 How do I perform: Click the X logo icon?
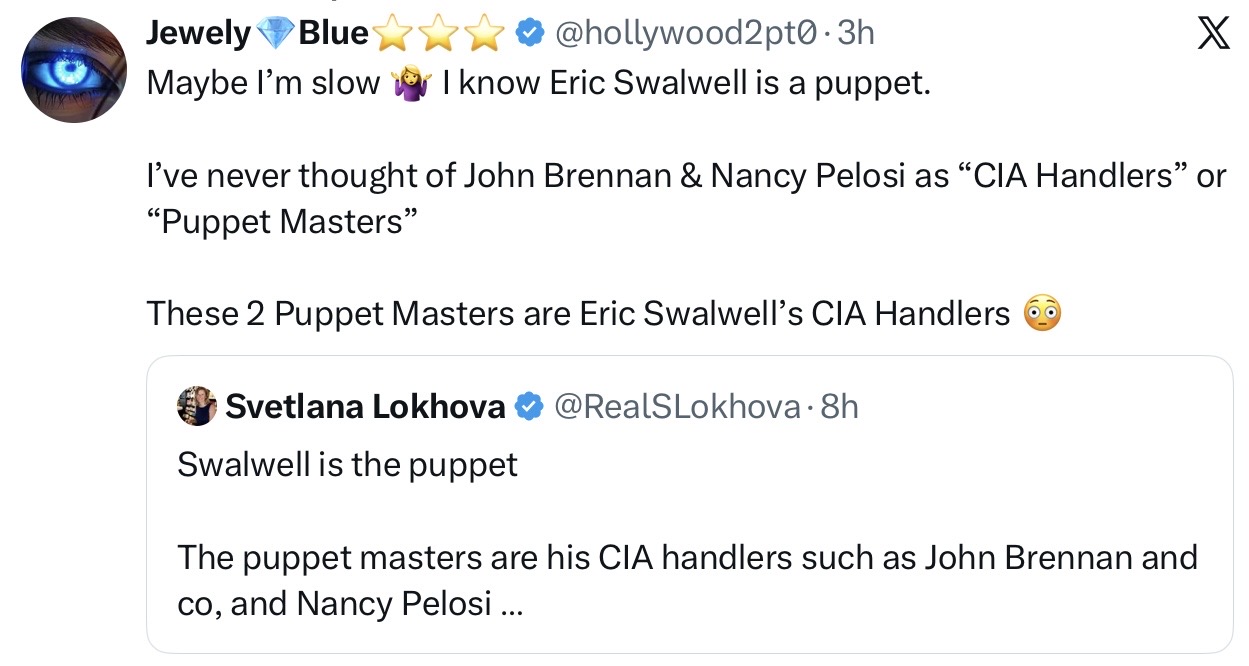(1213, 34)
